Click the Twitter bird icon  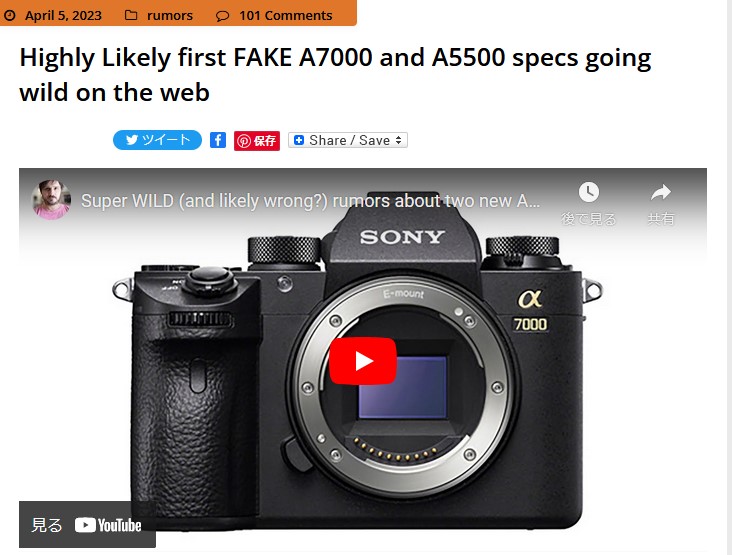pyautogui.click(x=132, y=140)
